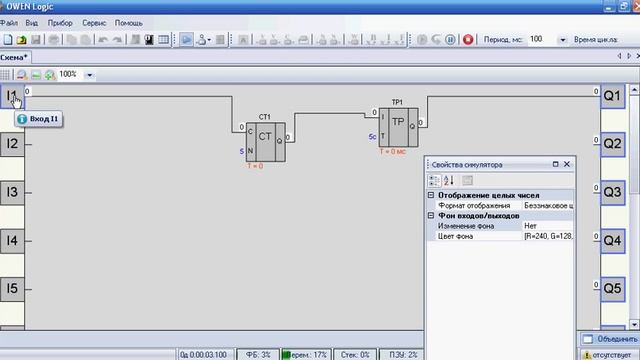Click the floppy disk Save icon
Screen dimensions: 640x360
(x=36, y=40)
